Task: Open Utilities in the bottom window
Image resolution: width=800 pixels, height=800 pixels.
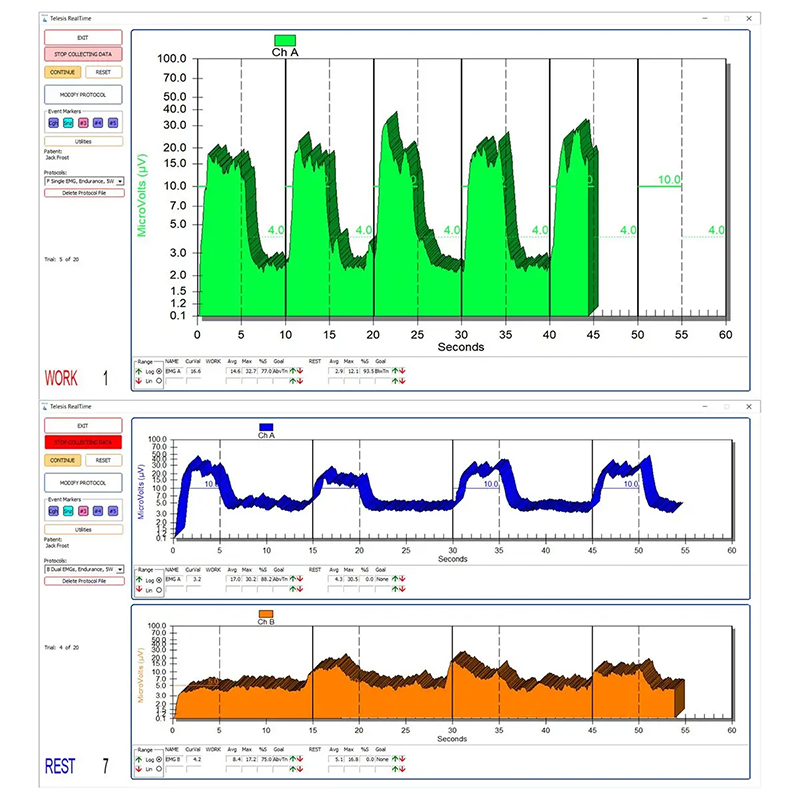Action: [84, 529]
